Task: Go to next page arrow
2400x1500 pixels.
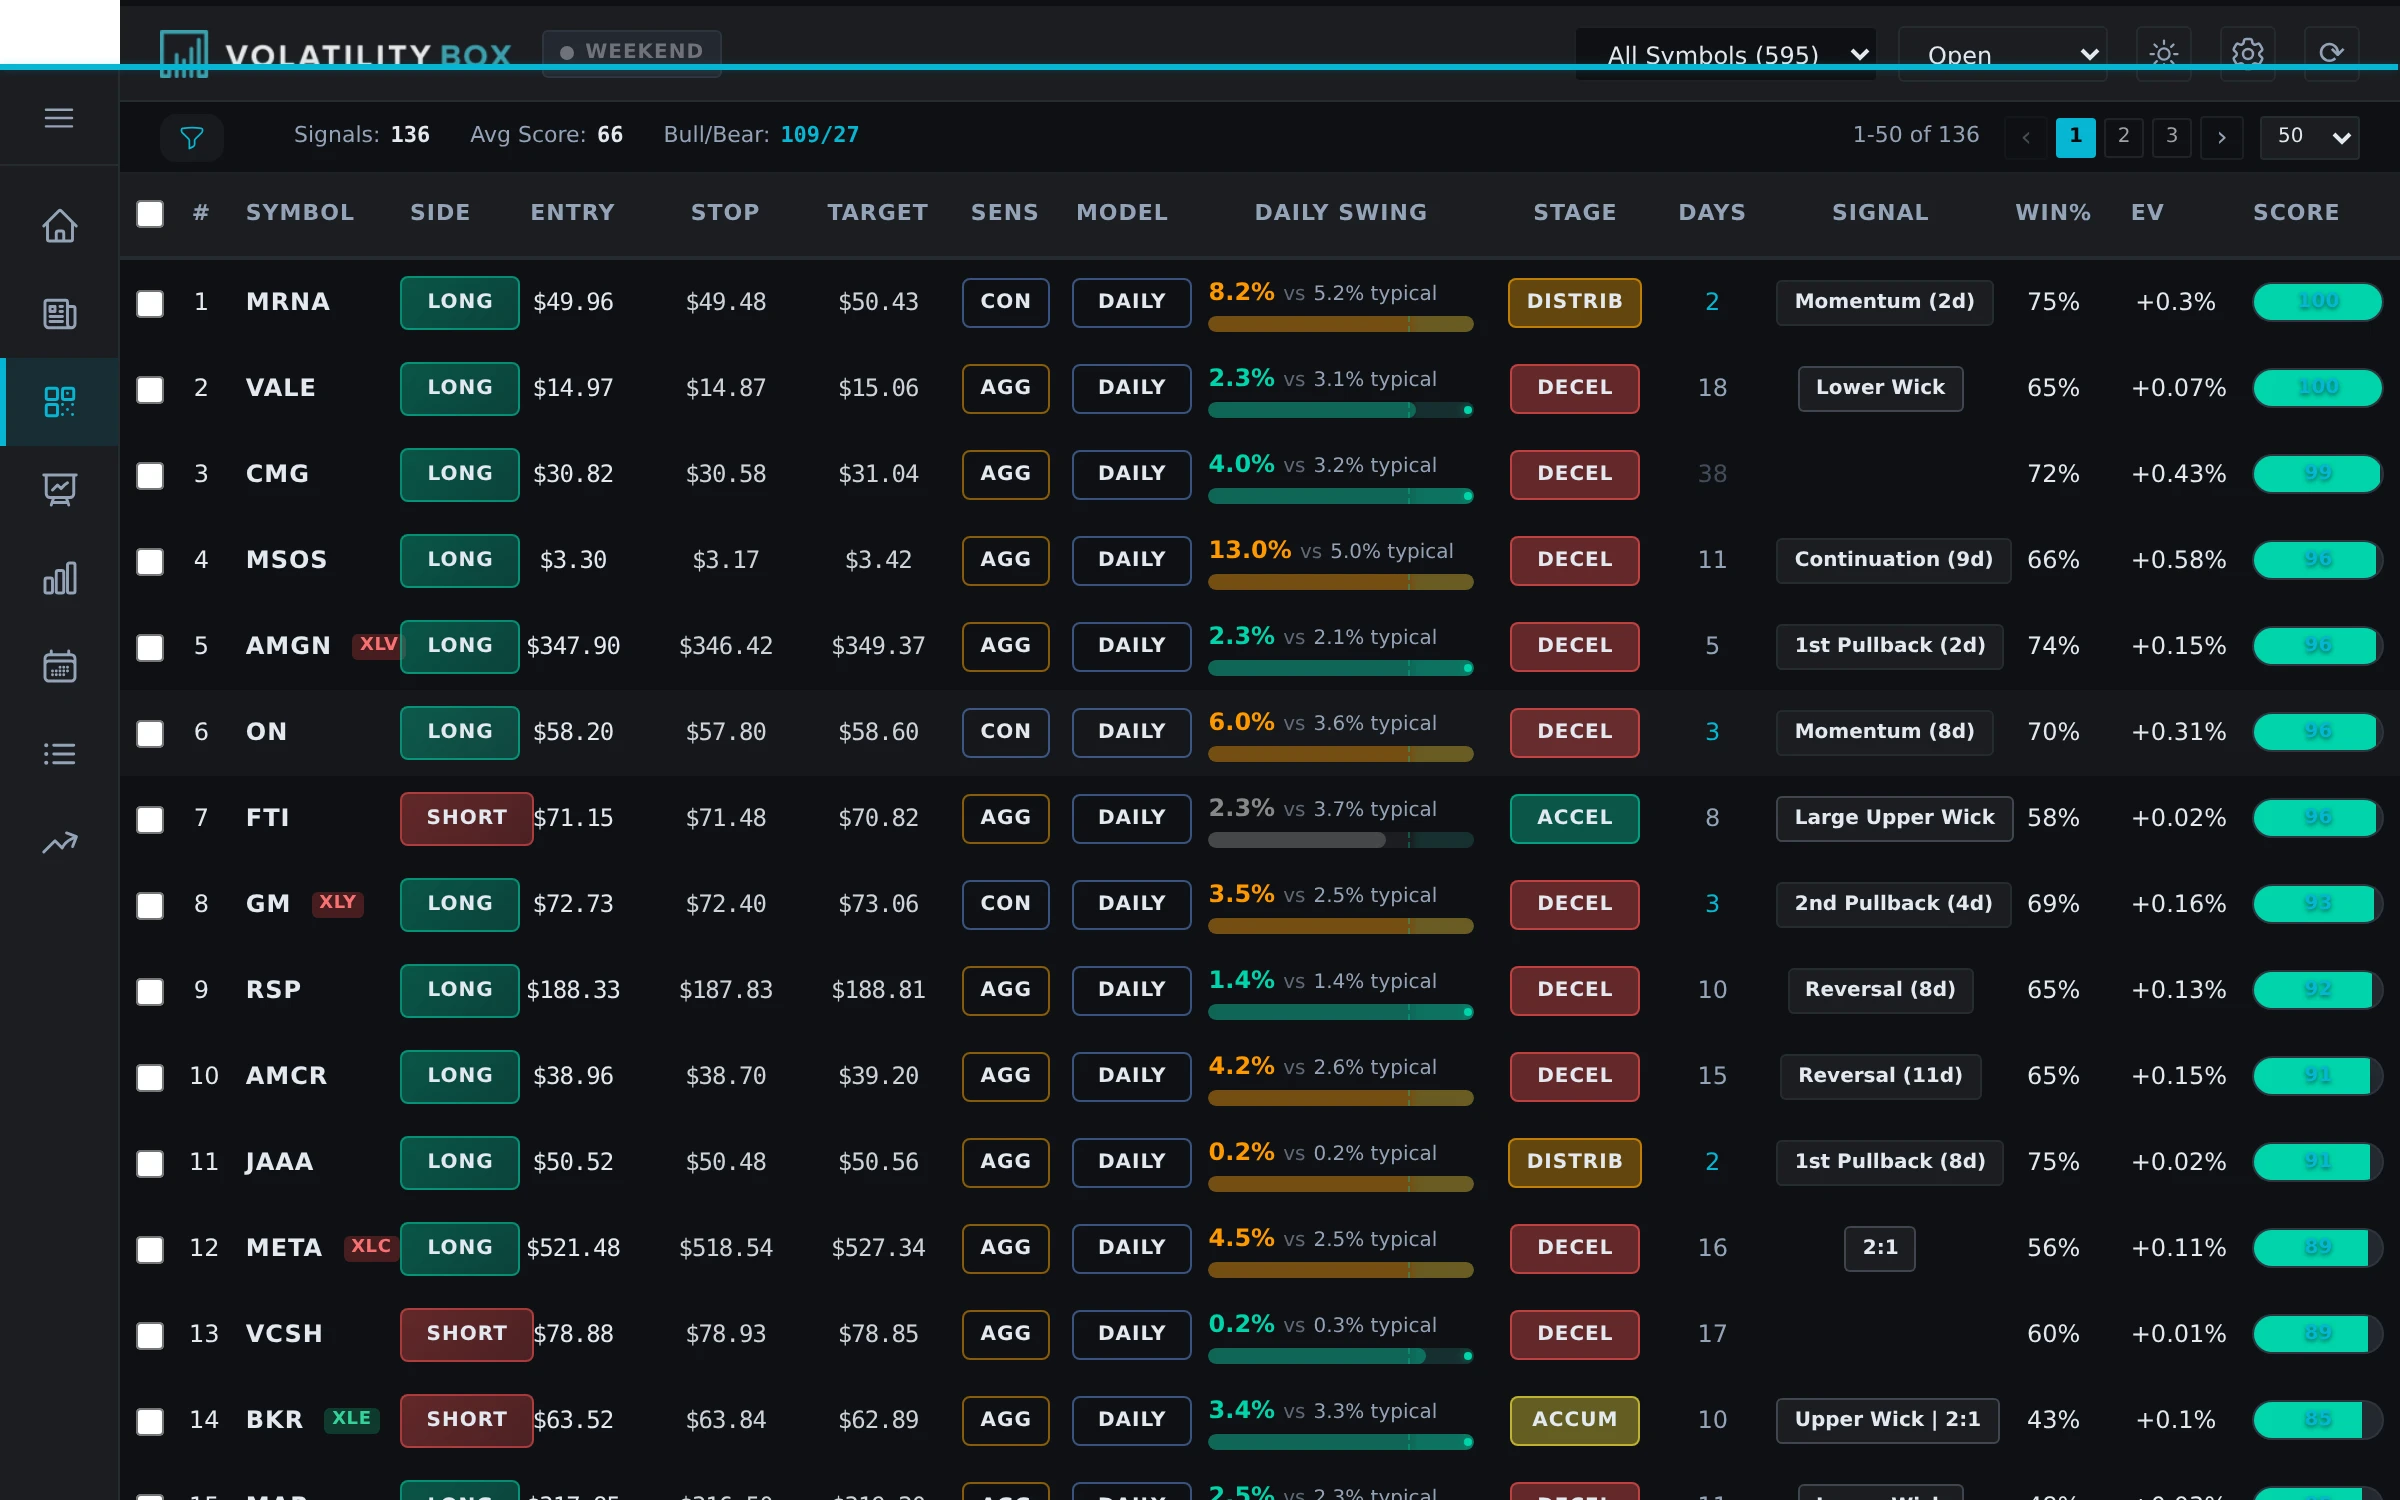Action: (2221, 137)
